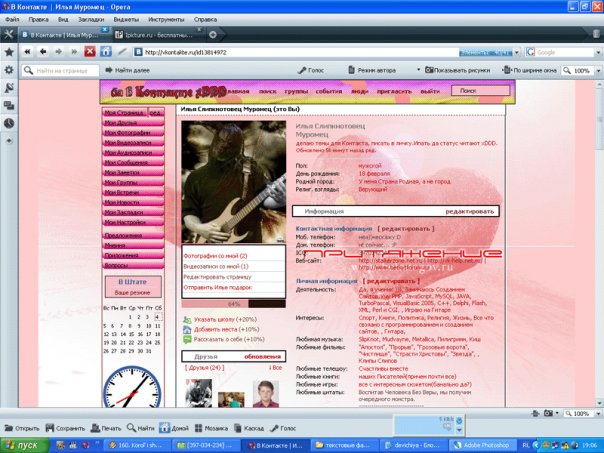Click the 64% profile completion bar
This screenshot has width=604, height=453.
pos(233,304)
